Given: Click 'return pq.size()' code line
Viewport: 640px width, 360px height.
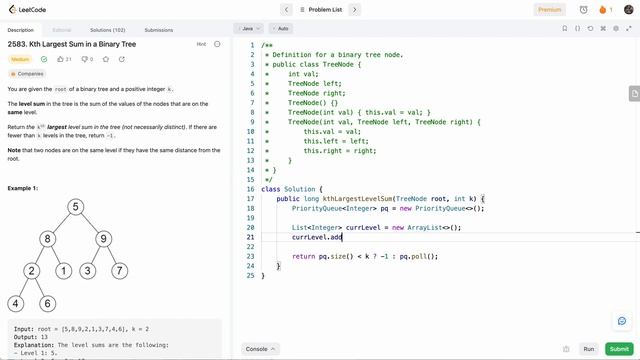Looking at the screenshot, I should (365, 256).
